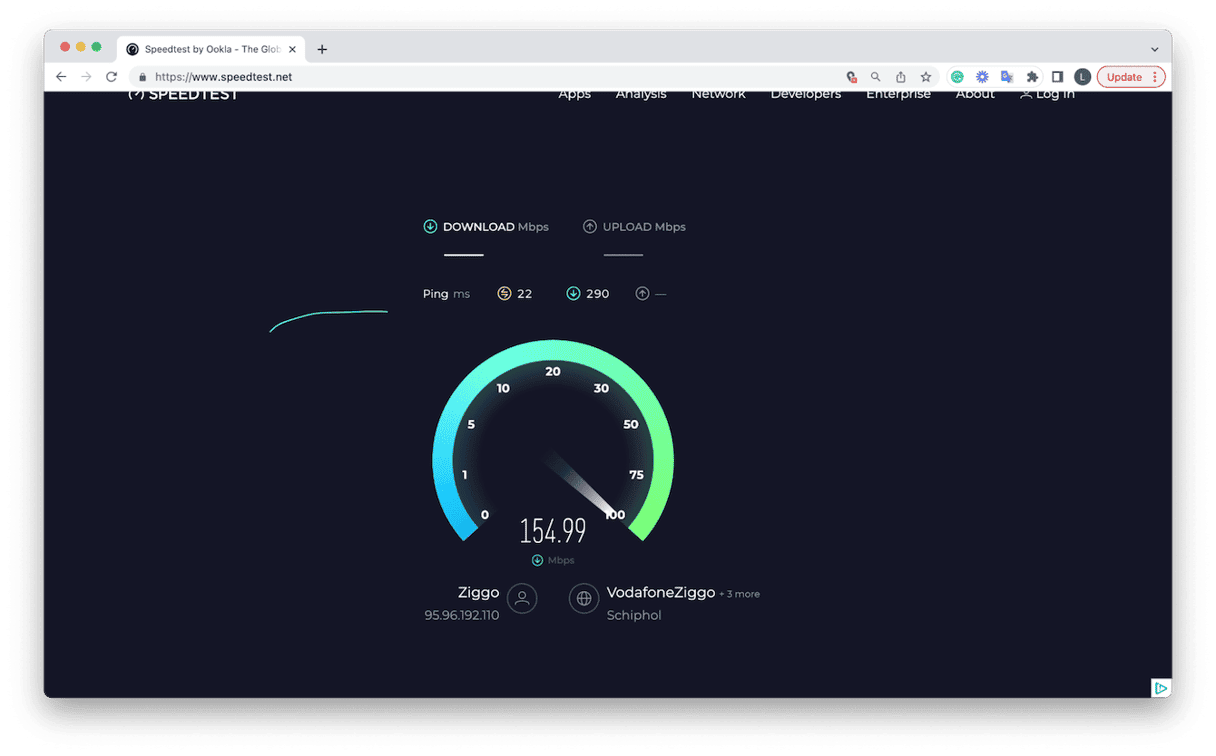Viewport: 1216px width, 756px height.
Task: Click the yellow ping latency icon
Action: click(503, 293)
